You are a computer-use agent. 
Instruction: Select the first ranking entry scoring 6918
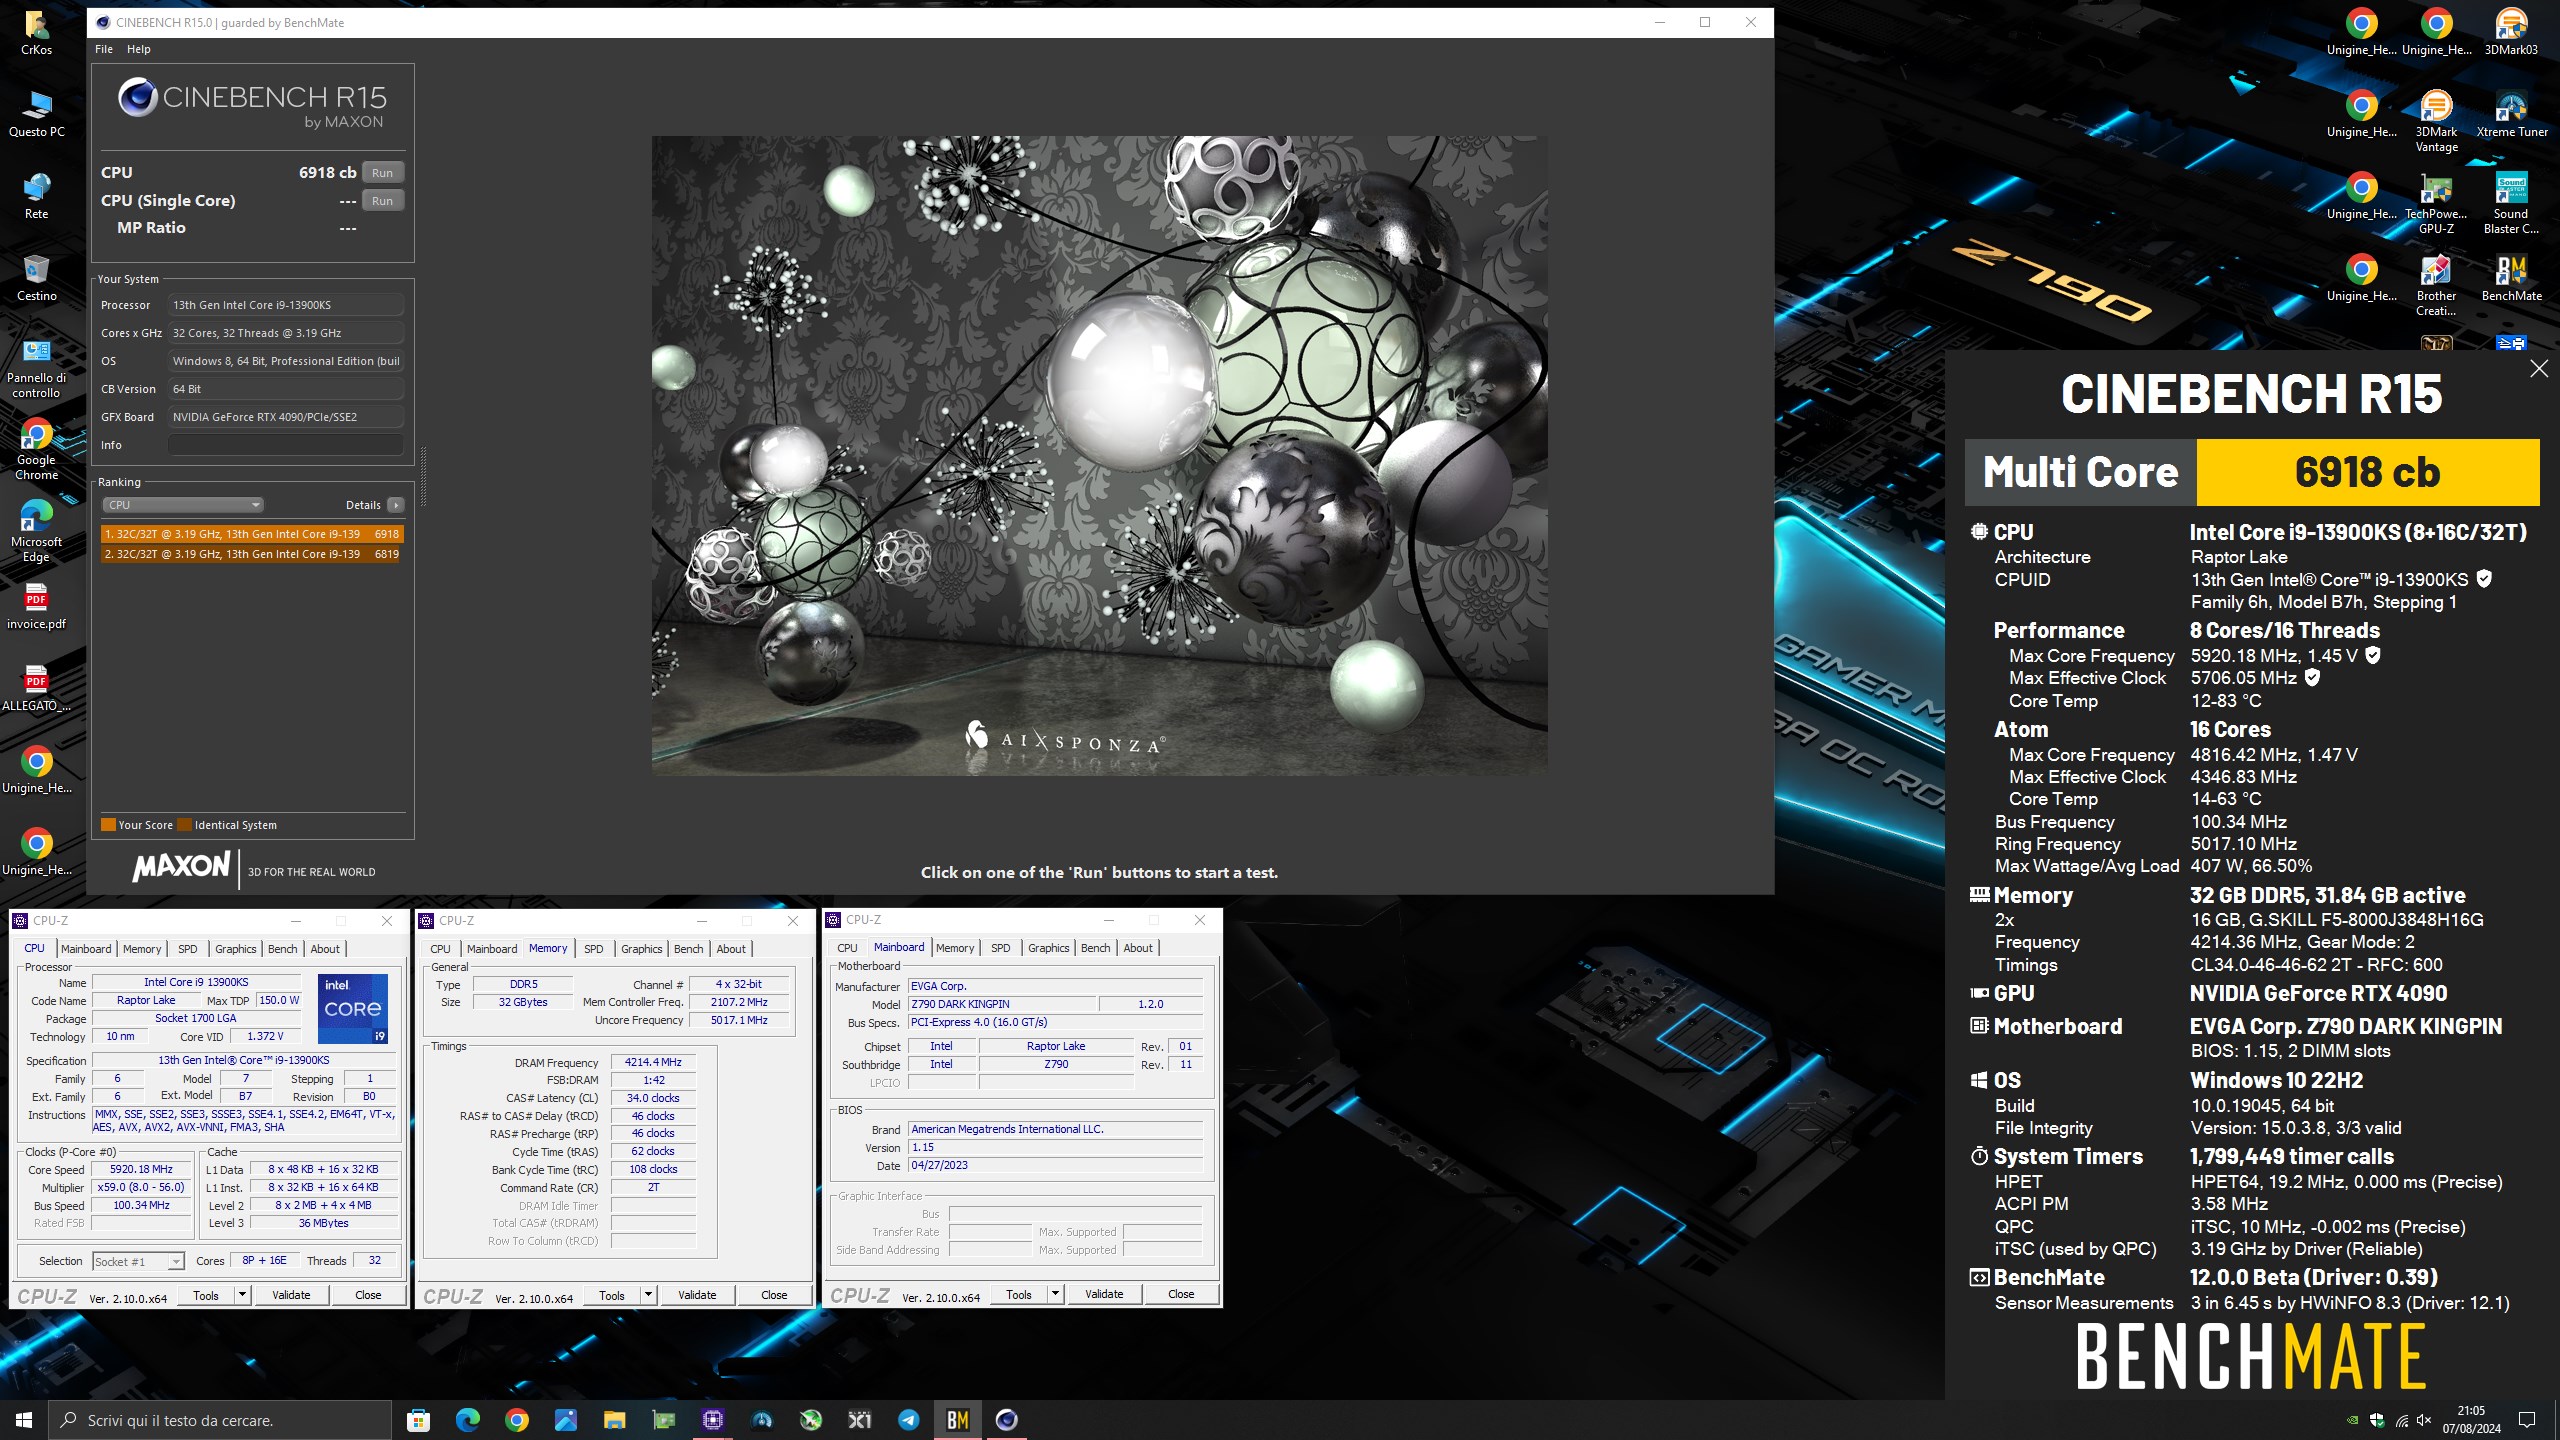[x=252, y=534]
